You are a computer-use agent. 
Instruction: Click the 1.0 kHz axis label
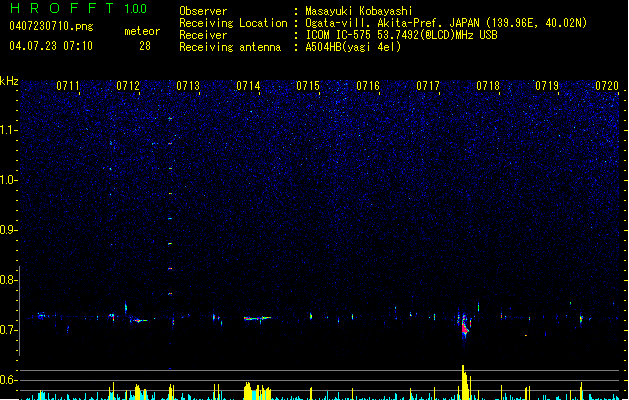pos(8,180)
